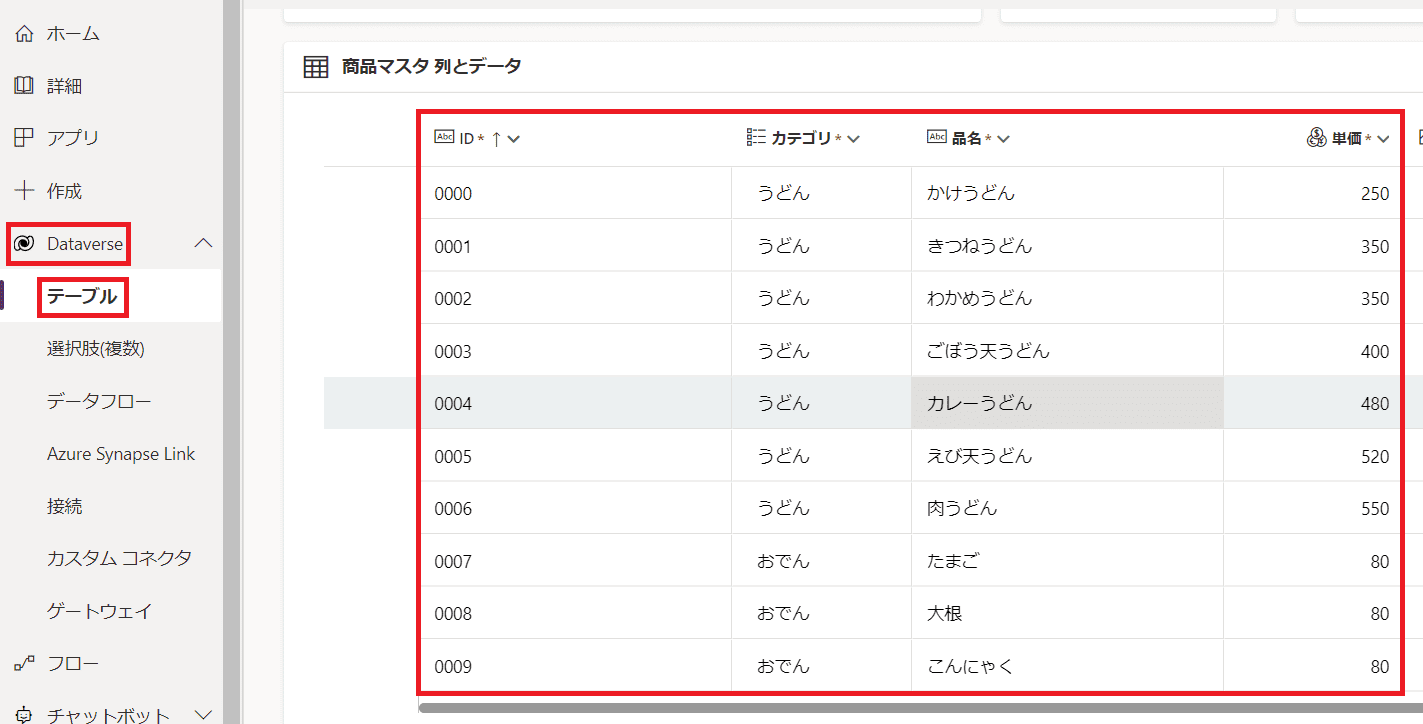Click the ID column header label
Screen dimensions: 1423x724
click(x=466, y=139)
